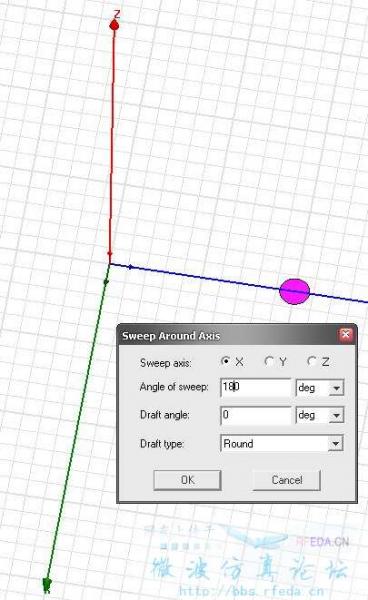
Task: Open the Angle of sweep unit dropdown
Action: pos(320,388)
